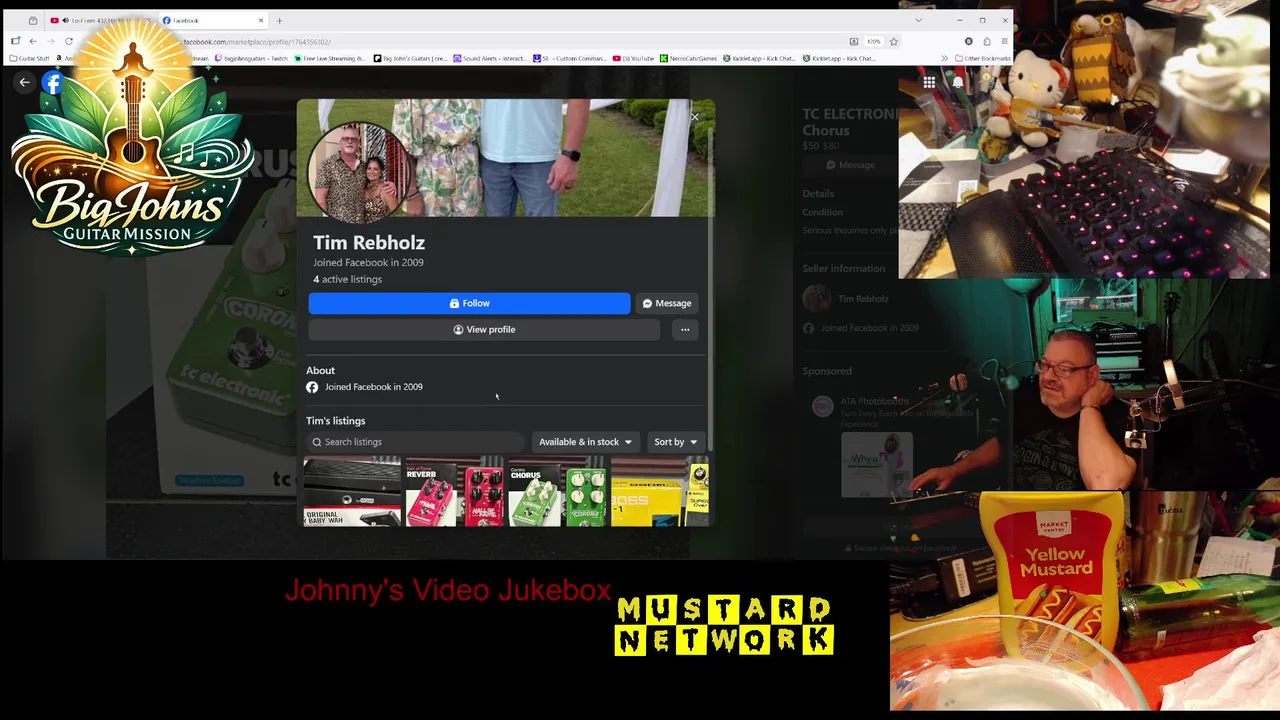Reload the page with refresh icon

[69, 41]
